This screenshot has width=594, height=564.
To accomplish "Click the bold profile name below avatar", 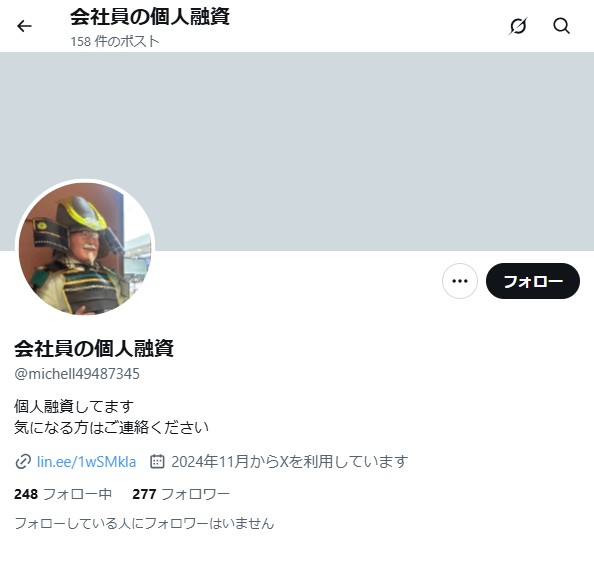I will coord(94,348).
